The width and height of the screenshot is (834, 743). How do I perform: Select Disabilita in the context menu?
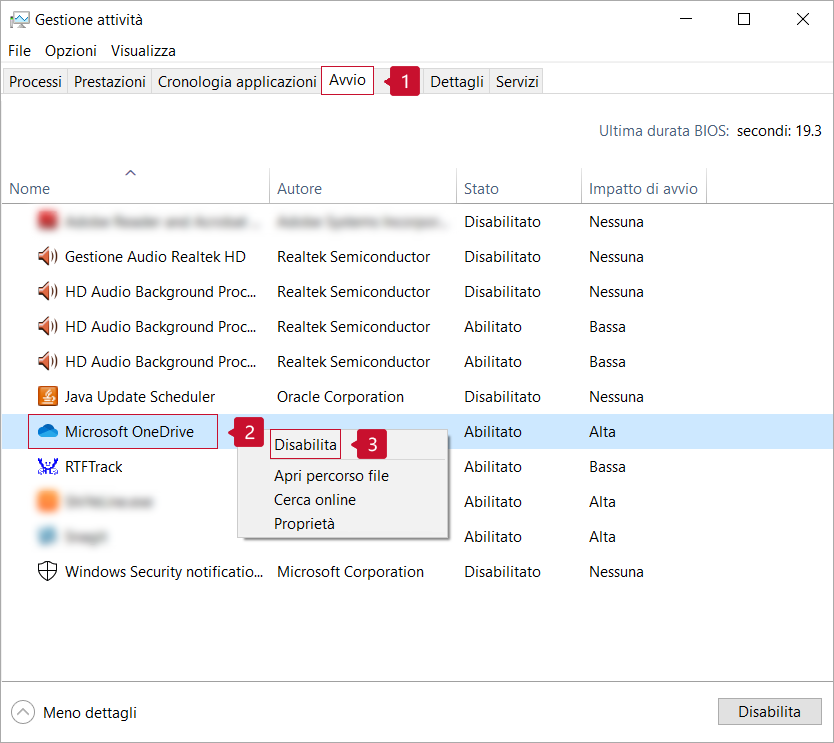pyautogui.click(x=305, y=445)
